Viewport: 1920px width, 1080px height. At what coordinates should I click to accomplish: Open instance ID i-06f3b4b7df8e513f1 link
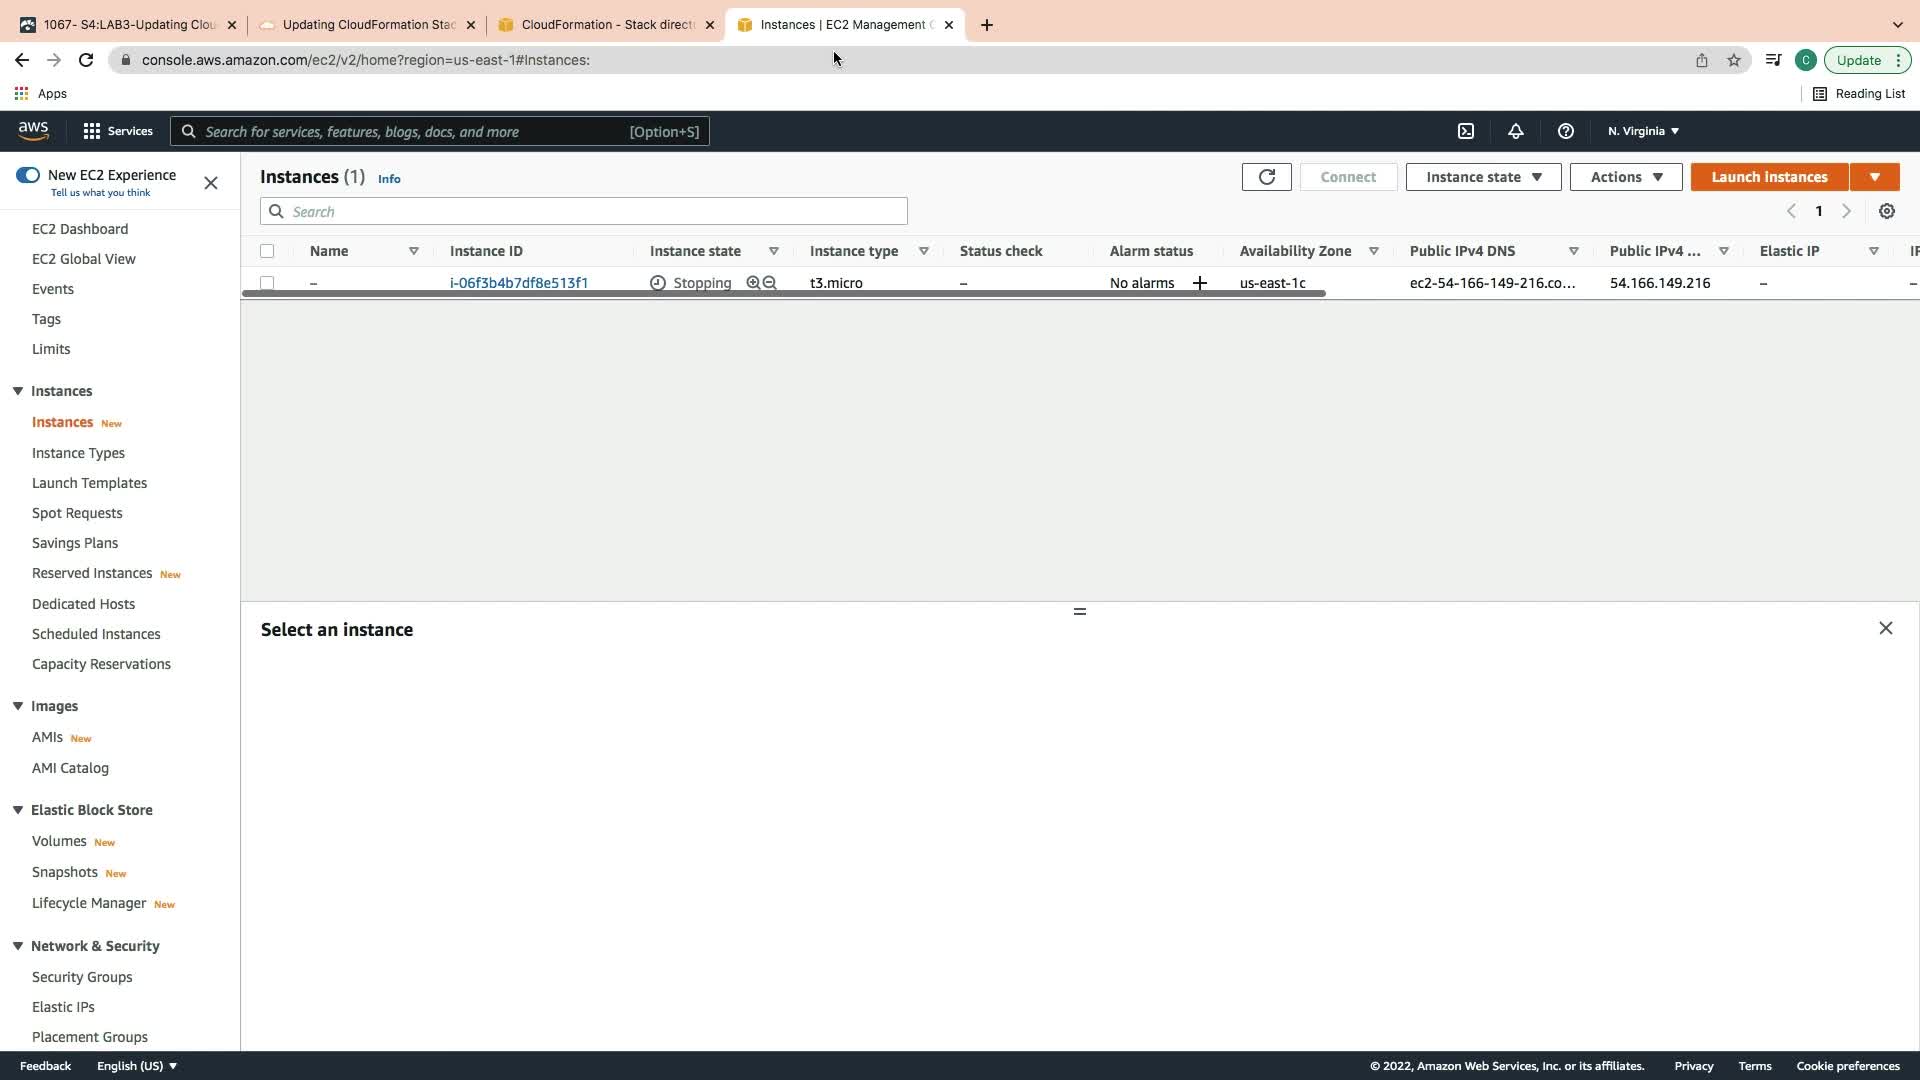519,283
